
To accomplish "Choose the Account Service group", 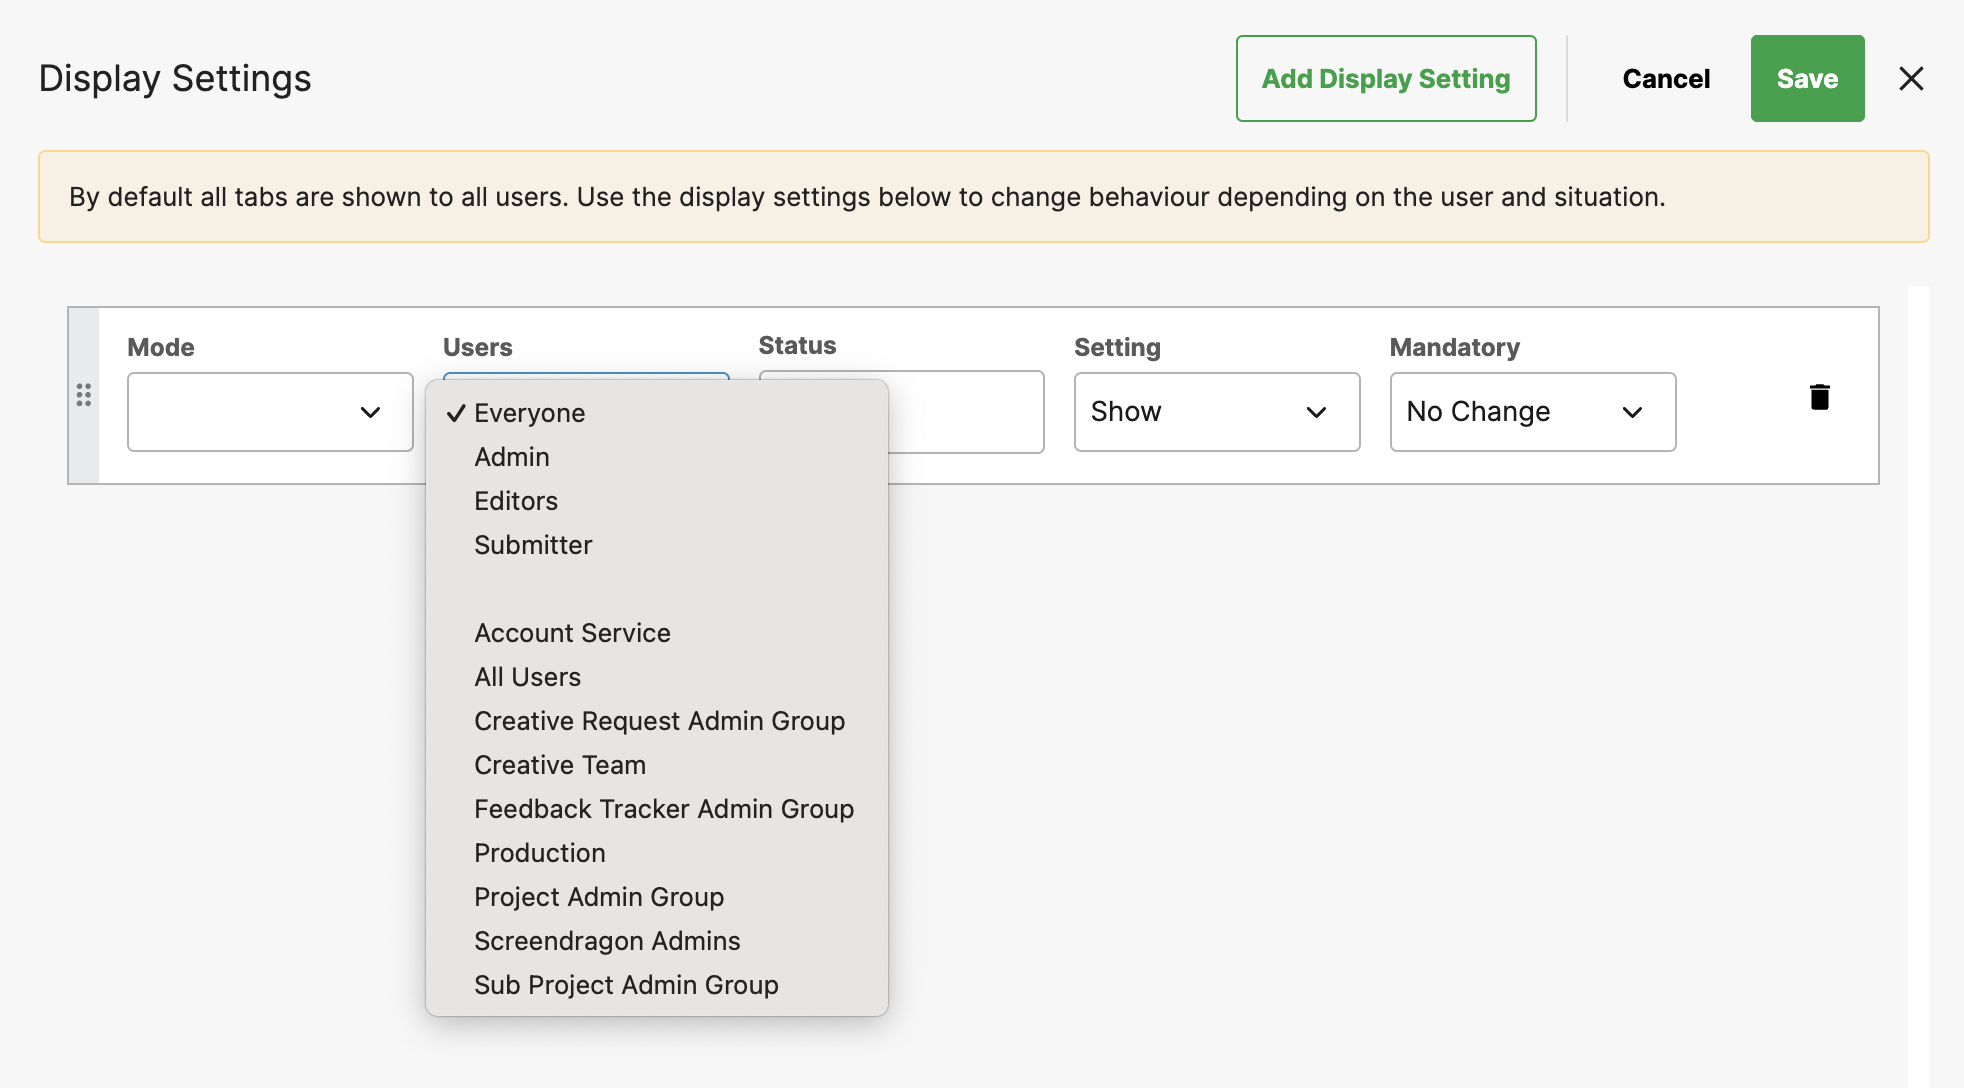I will point(572,633).
